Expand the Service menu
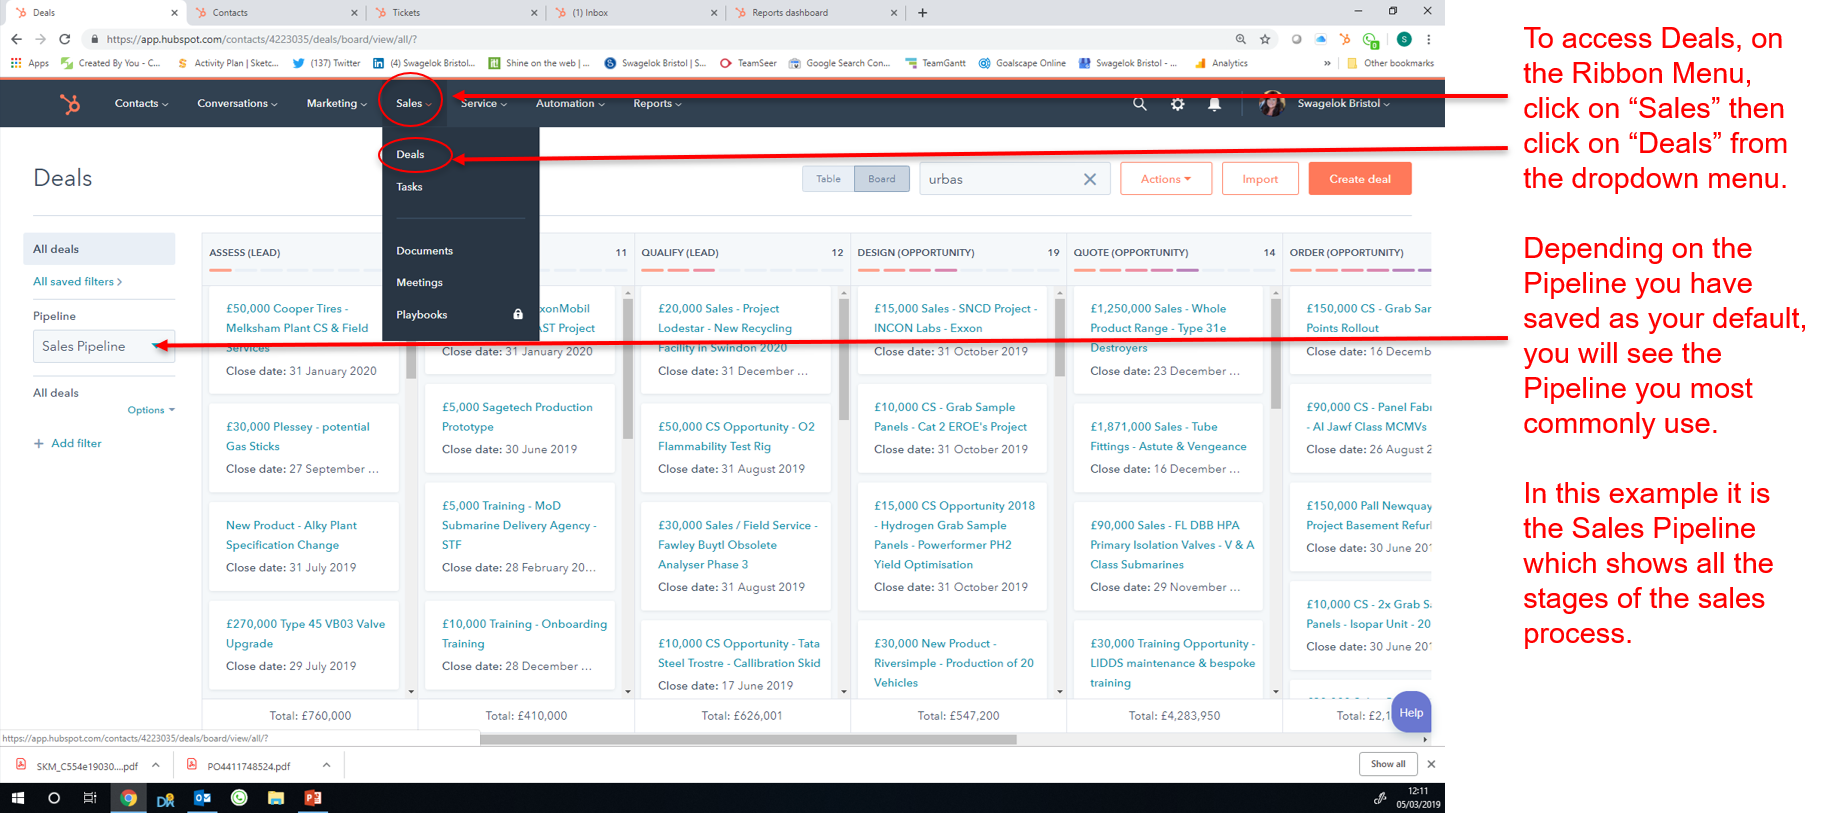 (484, 104)
